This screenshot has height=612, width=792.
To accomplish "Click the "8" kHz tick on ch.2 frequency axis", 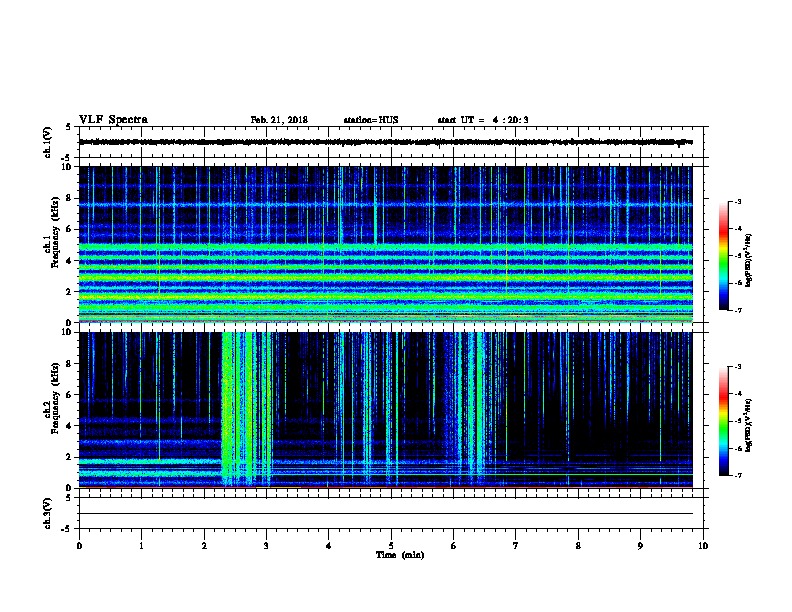I will [x=69, y=364].
